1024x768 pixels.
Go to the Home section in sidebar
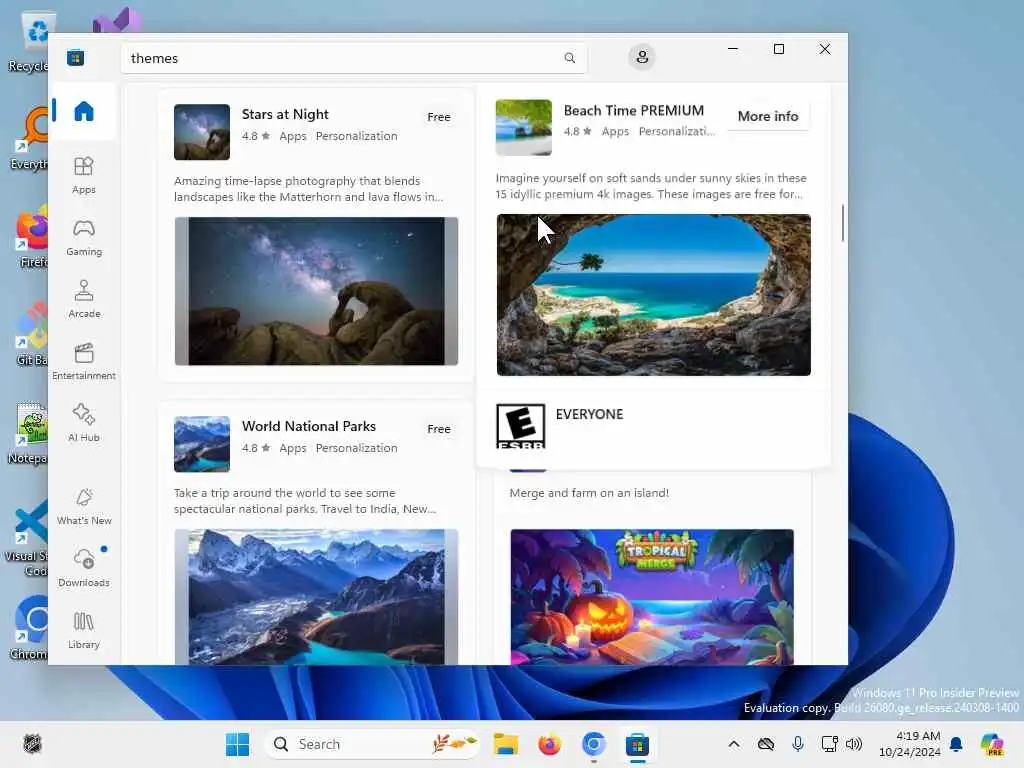[84, 111]
